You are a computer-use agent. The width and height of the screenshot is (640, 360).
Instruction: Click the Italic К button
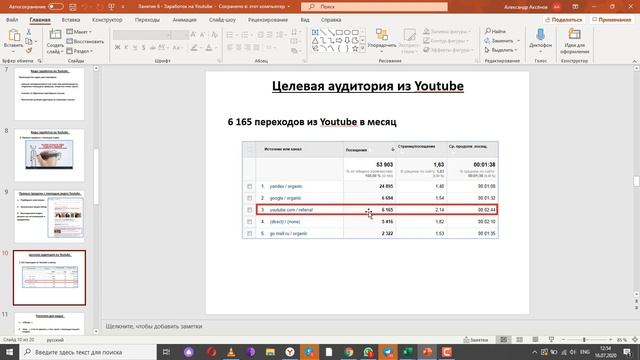[126, 48]
